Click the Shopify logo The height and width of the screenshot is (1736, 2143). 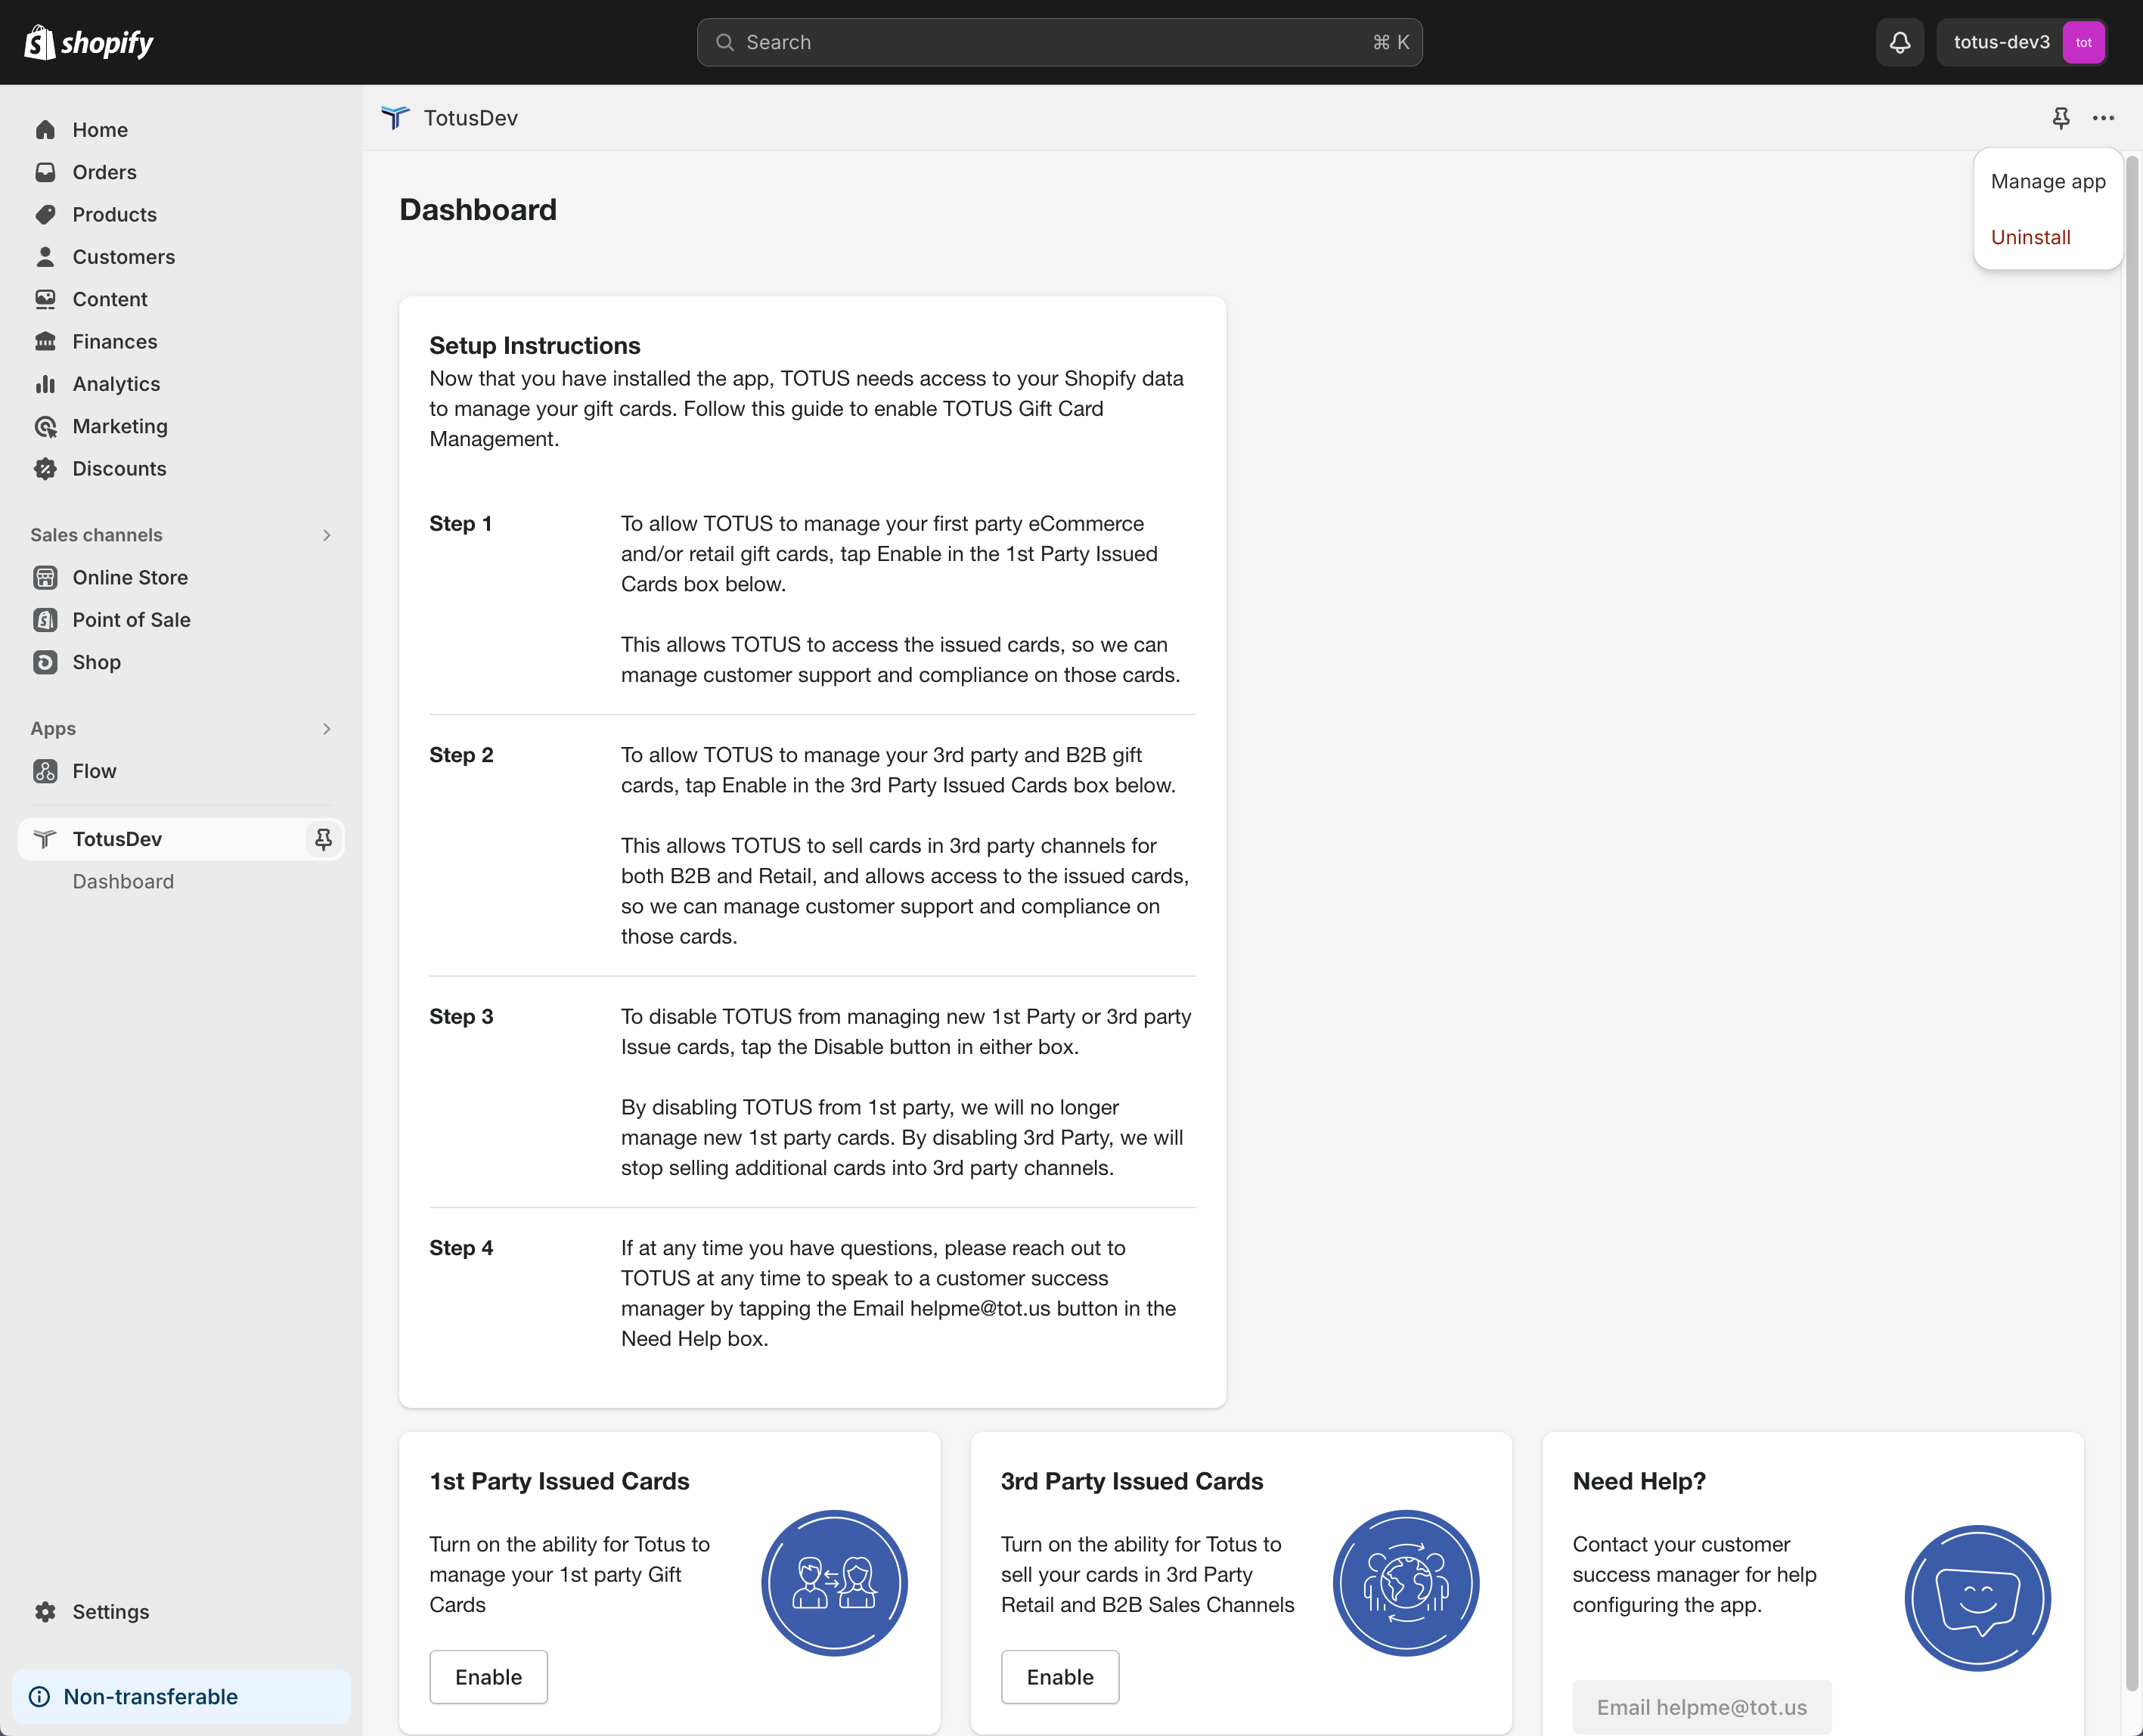[89, 42]
